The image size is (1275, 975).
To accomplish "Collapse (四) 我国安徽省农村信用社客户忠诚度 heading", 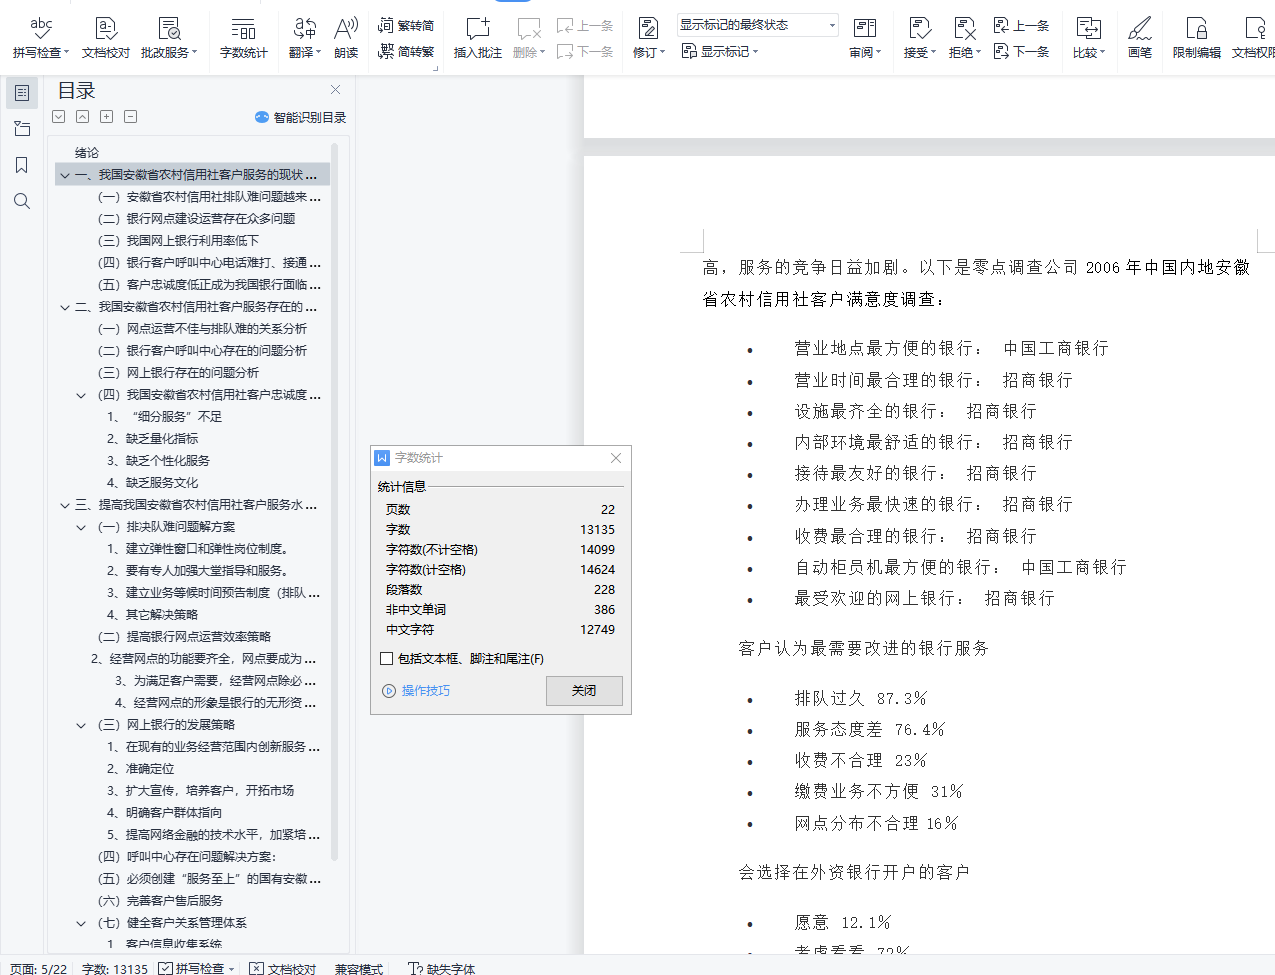I will pyautogui.click(x=81, y=395).
